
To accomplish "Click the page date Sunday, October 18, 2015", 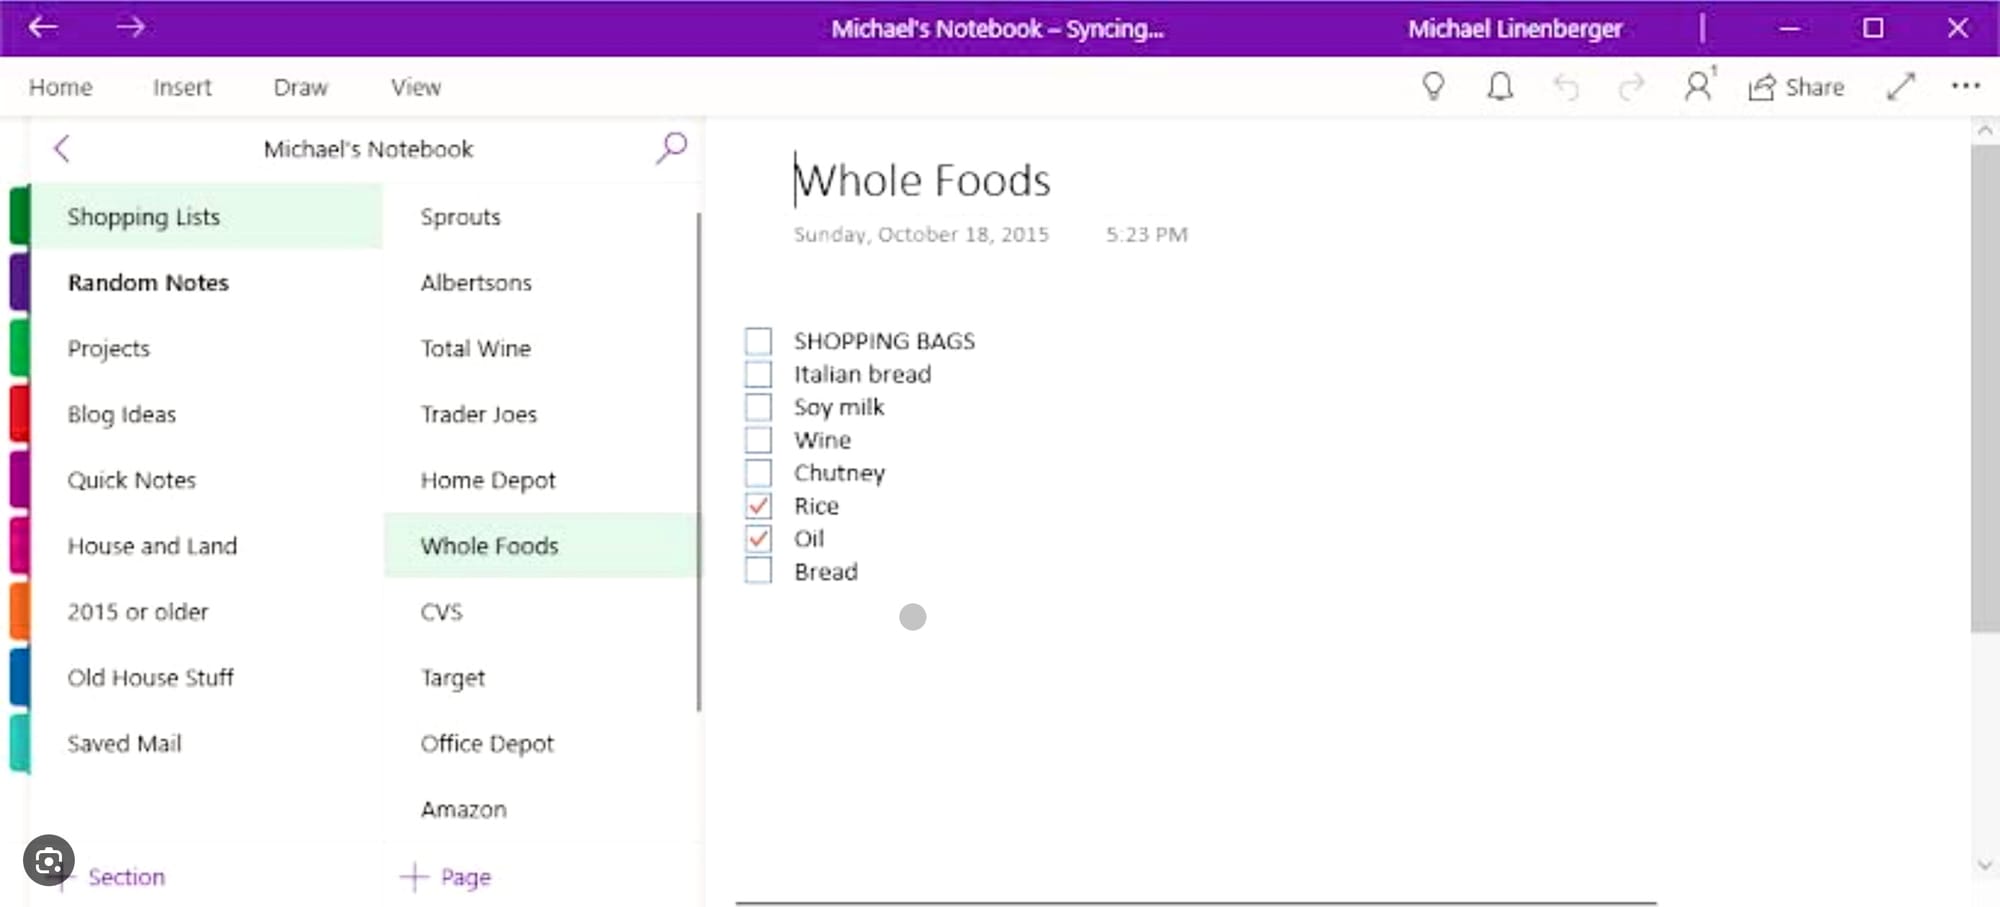I will [921, 234].
